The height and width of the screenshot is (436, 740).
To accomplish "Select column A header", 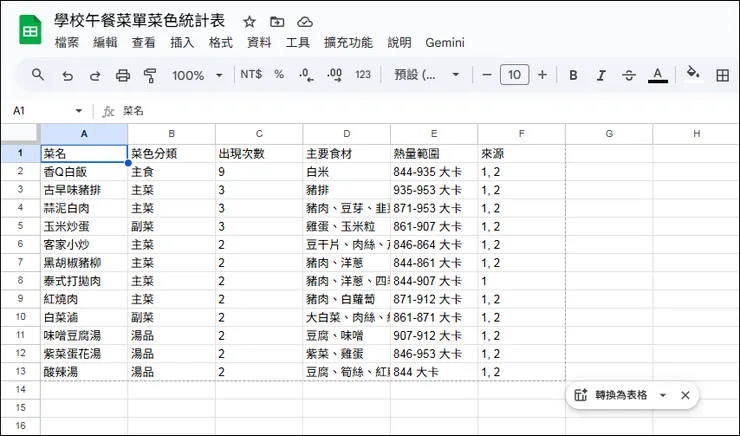I will pyautogui.click(x=84, y=134).
